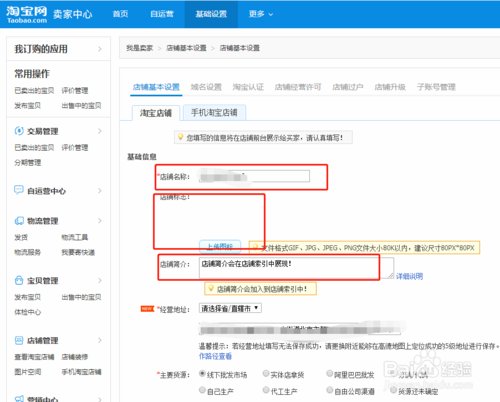The width and height of the screenshot is (500, 402).
Task: Expand 宝贝管理 chevron
Action: pos(100,280)
